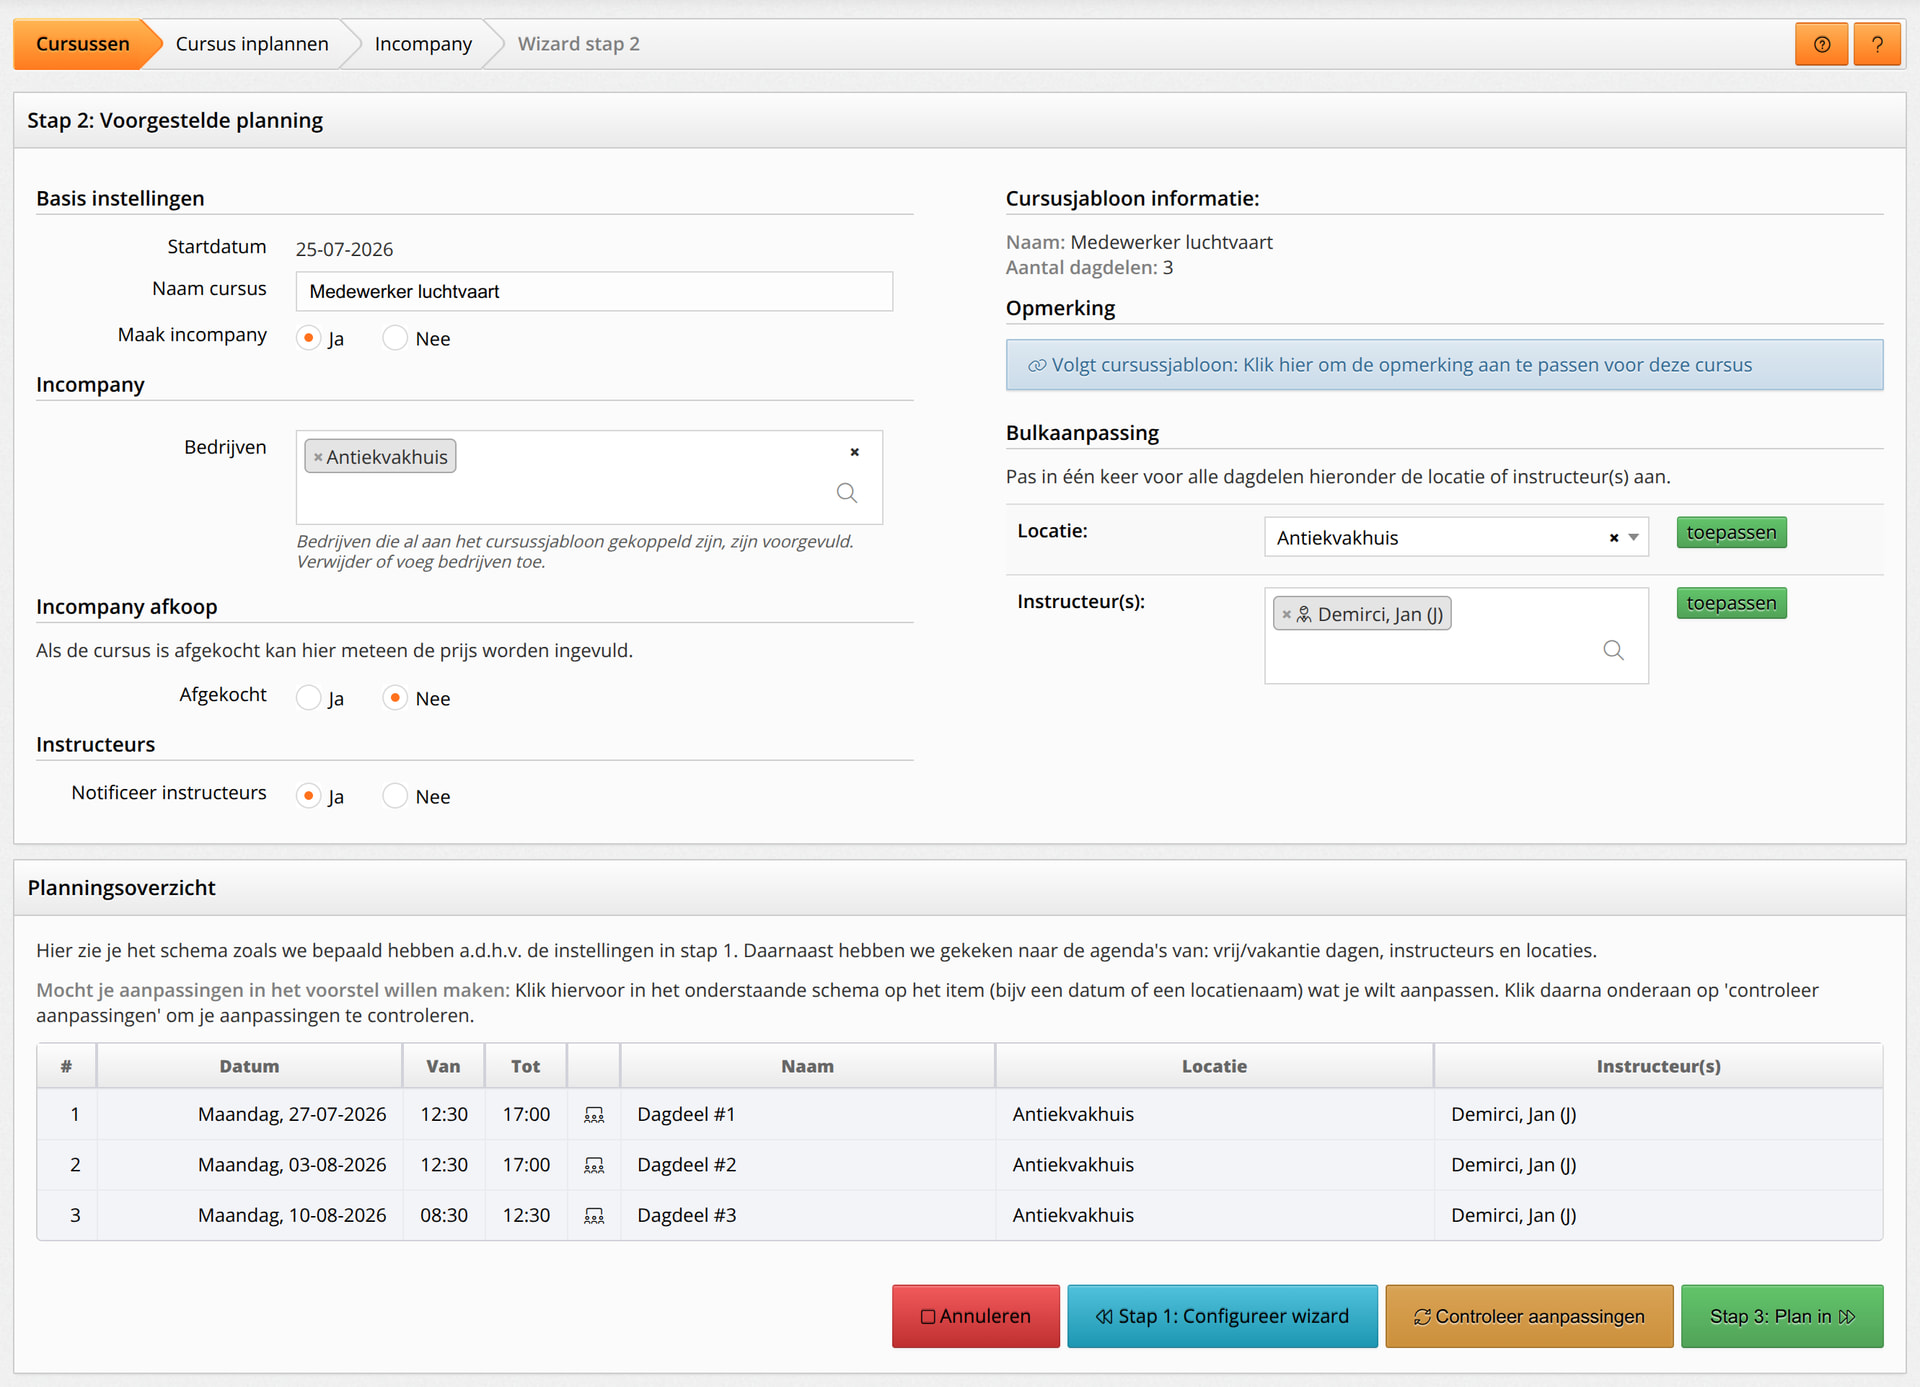Image resolution: width=1920 pixels, height=1387 pixels.
Task: Clear all companies in the Bedrijven field
Action: [855, 452]
